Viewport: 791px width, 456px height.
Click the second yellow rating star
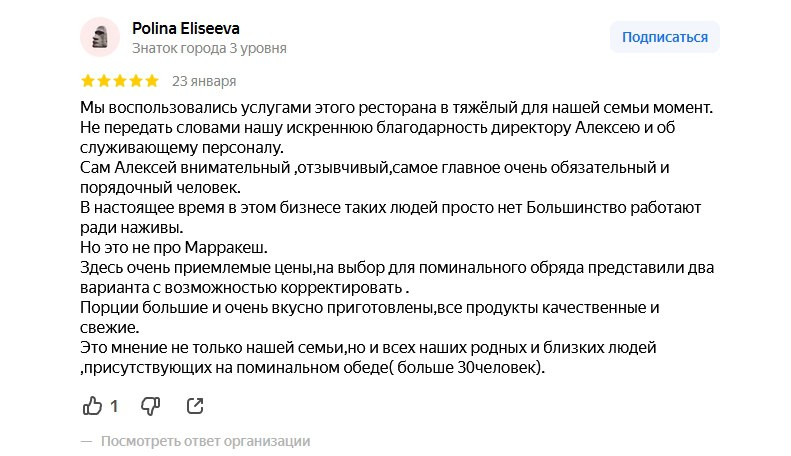pos(104,81)
